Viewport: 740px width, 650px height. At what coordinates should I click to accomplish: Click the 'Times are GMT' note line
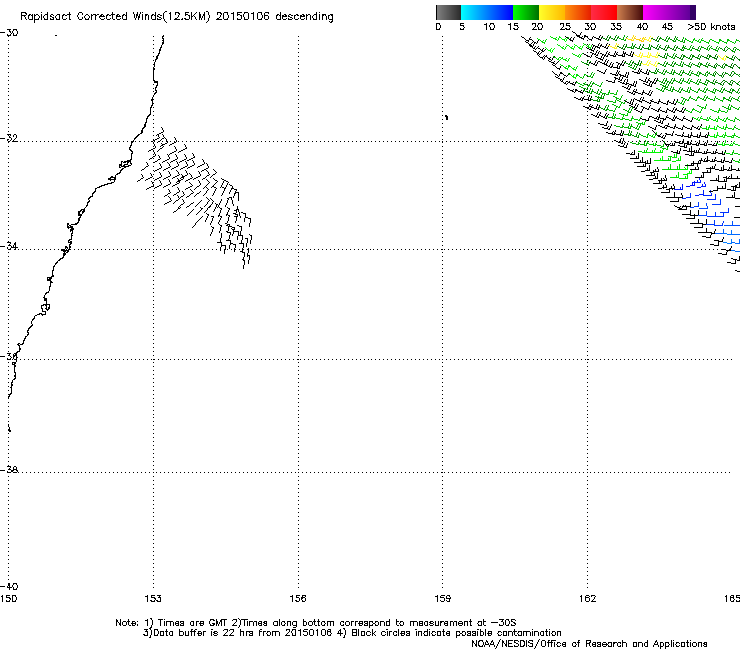tap(316, 623)
